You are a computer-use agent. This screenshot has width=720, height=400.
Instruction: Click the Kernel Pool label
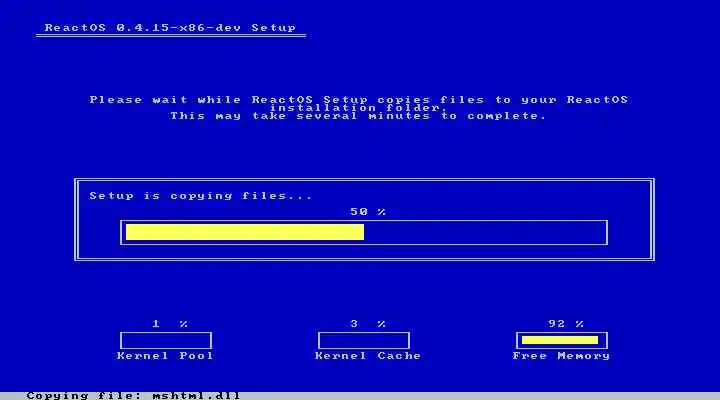click(165, 356)
